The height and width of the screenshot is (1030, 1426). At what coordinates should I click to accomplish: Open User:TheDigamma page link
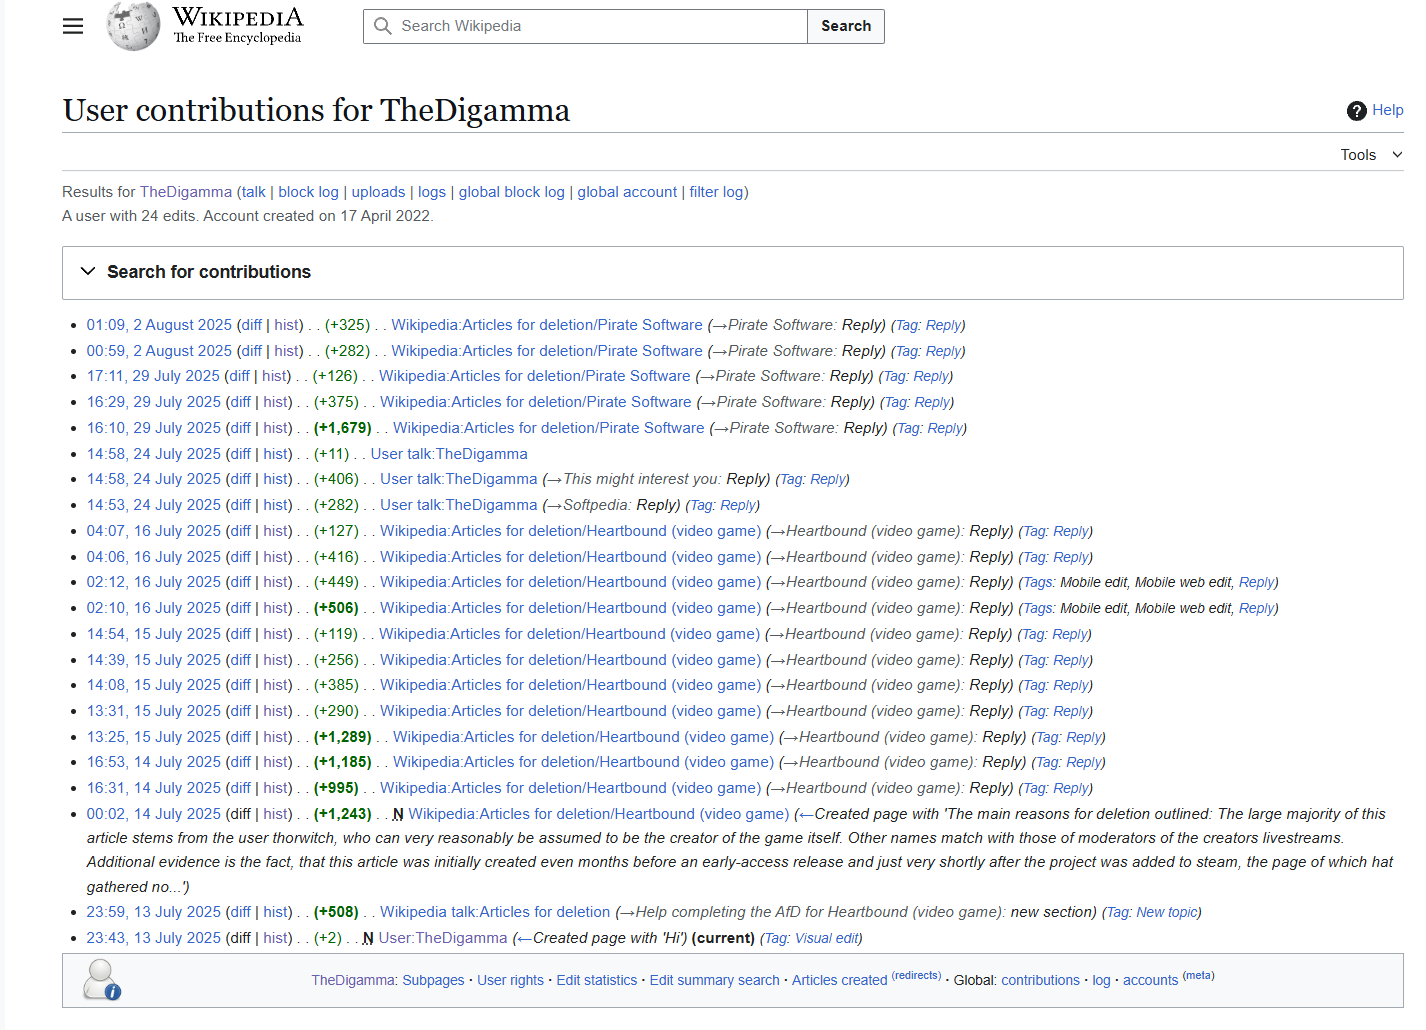(x=443, y=938)
